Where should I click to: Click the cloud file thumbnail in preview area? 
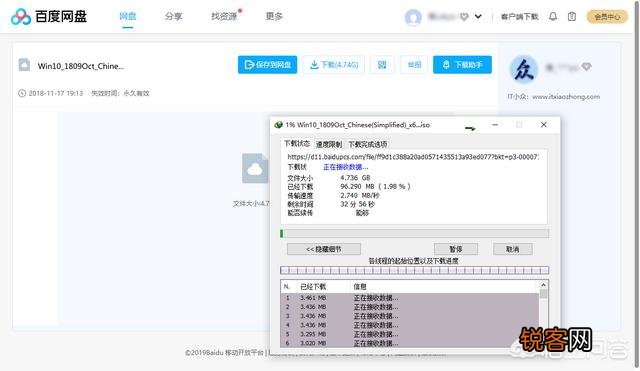255,168
